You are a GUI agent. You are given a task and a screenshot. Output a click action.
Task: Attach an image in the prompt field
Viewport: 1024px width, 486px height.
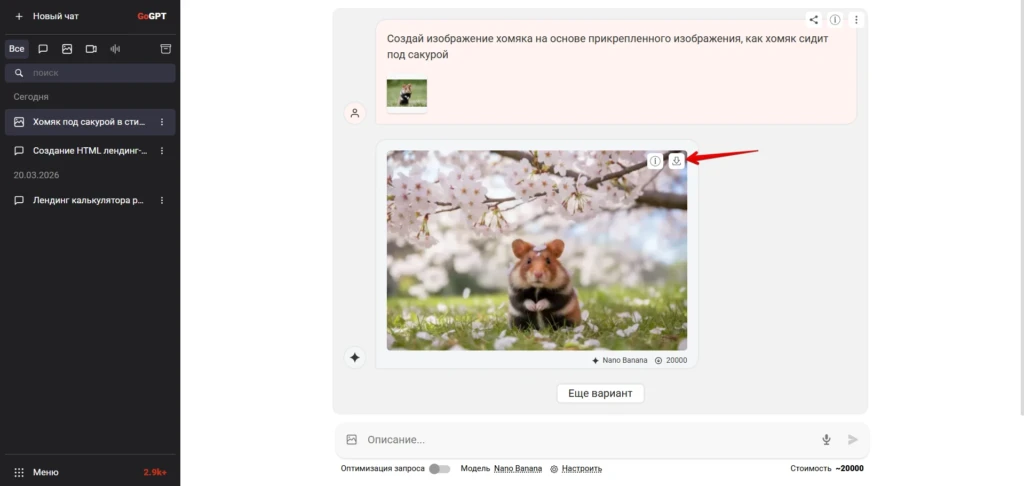pos(351,440)
